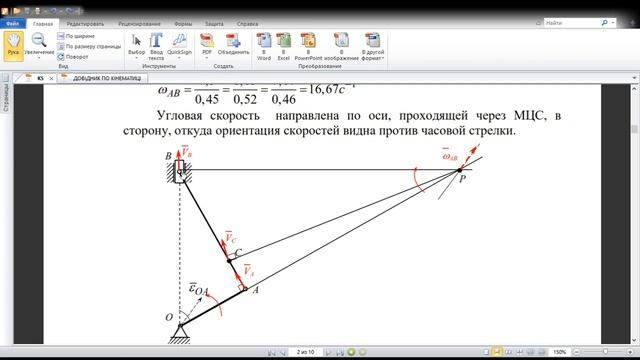Click the Найти search field
Screen dimensions: 640x360
point(571,23)
